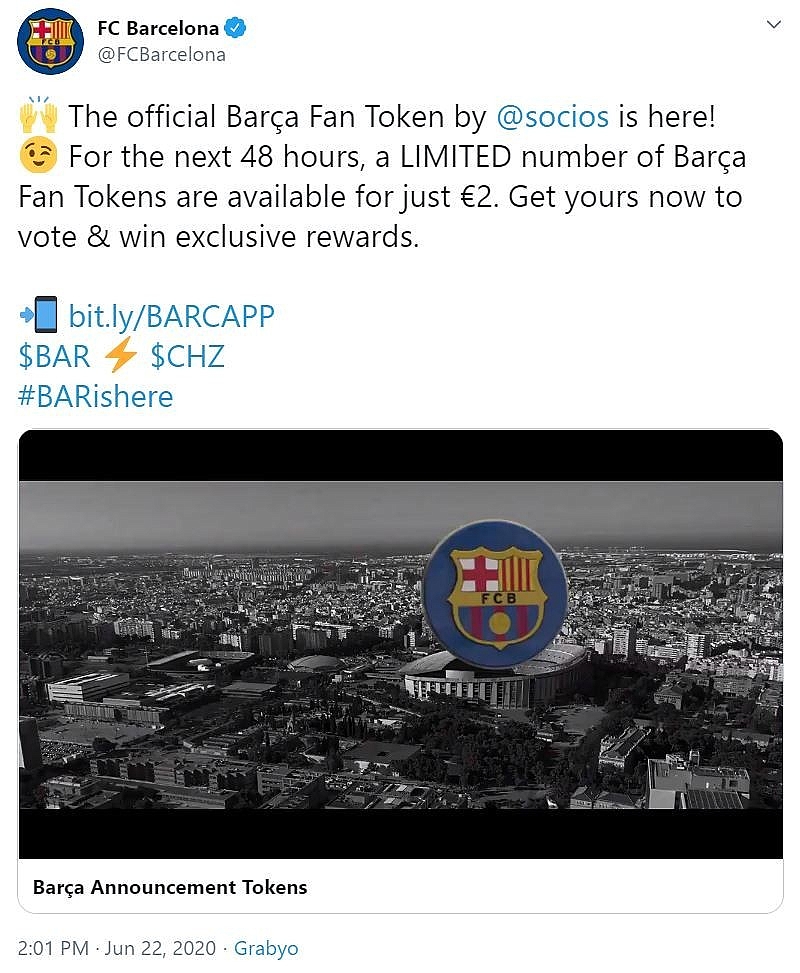The height and width of the screenshot is (973, 800).
Task: Click the Jun 22, 2020 date
Action: tap(160, 949)
